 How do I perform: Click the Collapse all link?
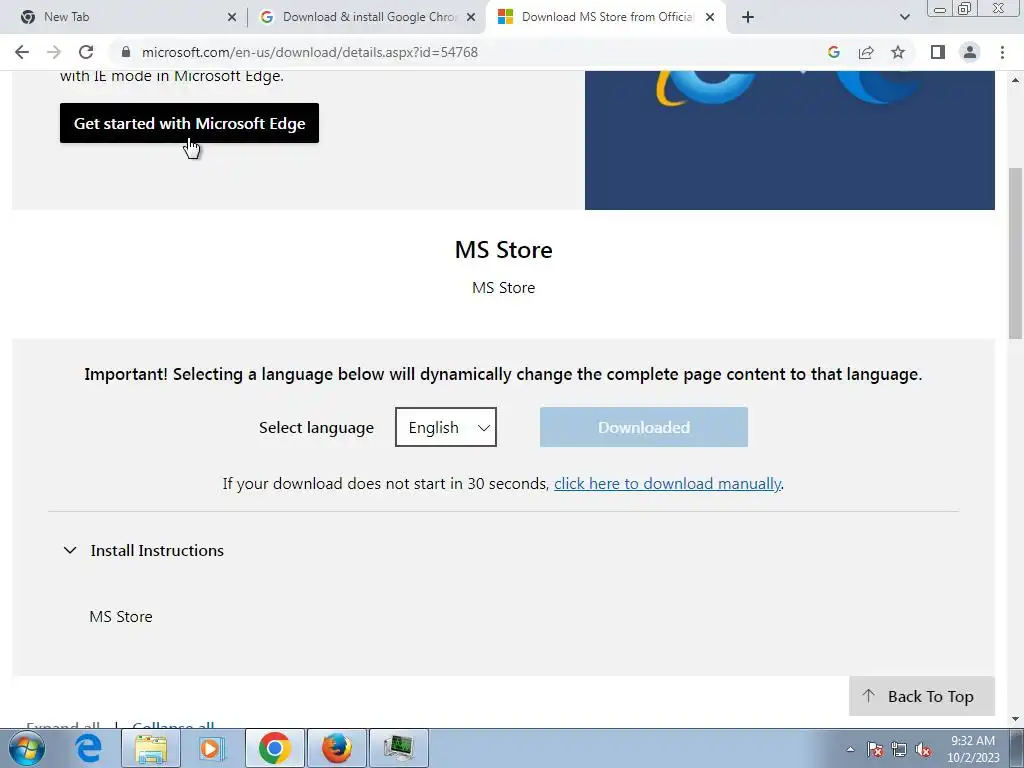click(173, 725)
